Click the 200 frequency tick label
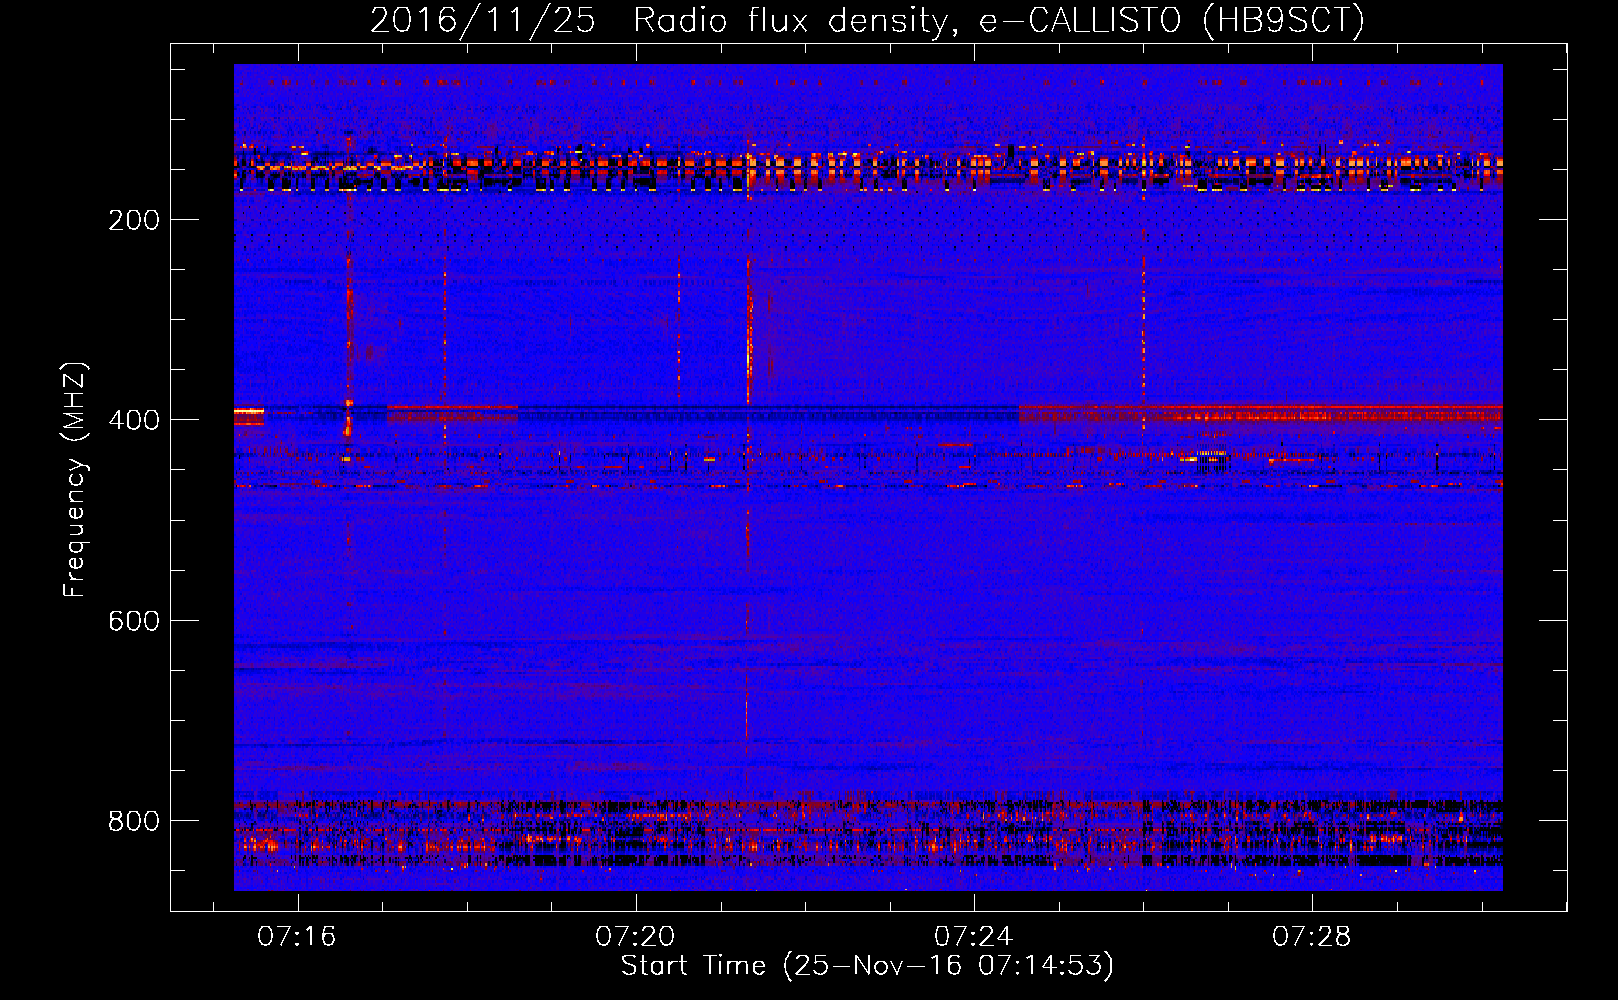 (134, 220)
